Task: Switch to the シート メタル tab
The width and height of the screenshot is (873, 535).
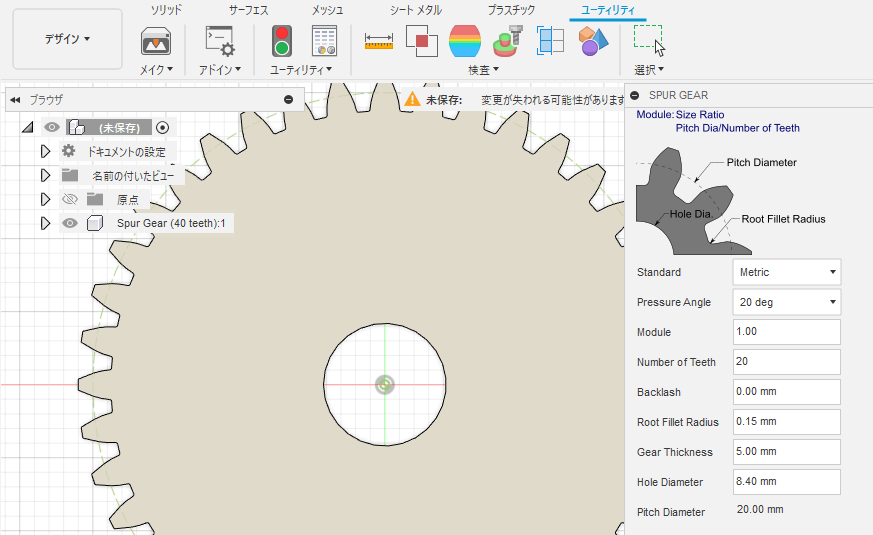Action: (415, 10)
